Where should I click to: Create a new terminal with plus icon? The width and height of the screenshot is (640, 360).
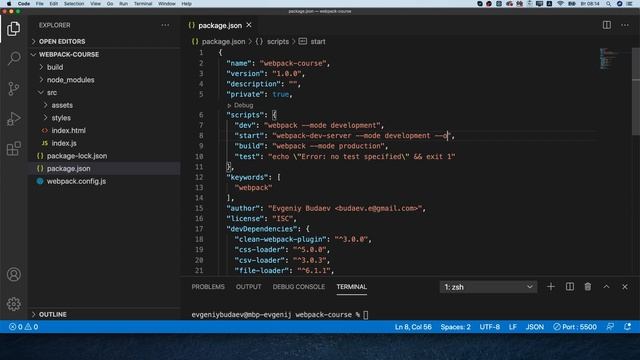pos(551,287)
